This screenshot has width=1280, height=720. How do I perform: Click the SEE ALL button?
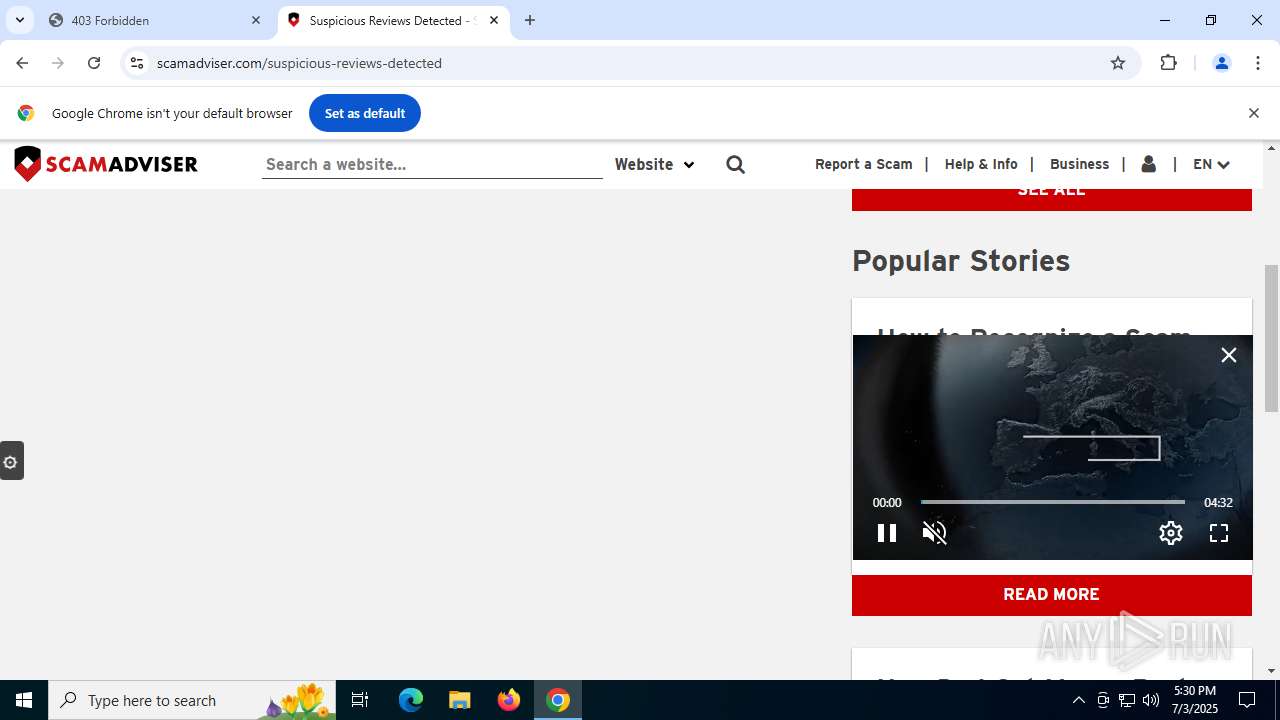[x=1051, y=198]
